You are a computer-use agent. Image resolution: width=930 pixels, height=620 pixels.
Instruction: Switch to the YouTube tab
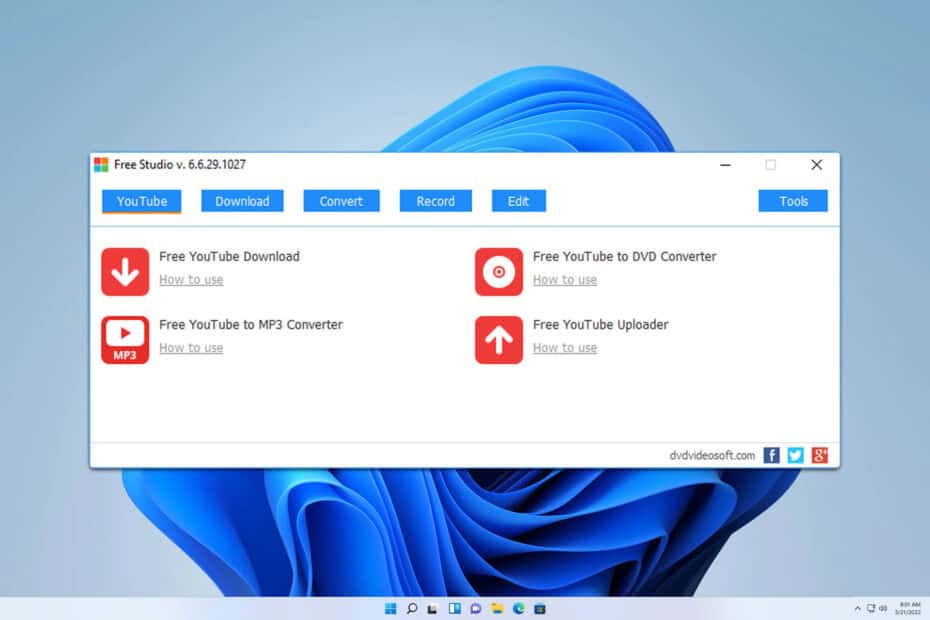point(142,201)
